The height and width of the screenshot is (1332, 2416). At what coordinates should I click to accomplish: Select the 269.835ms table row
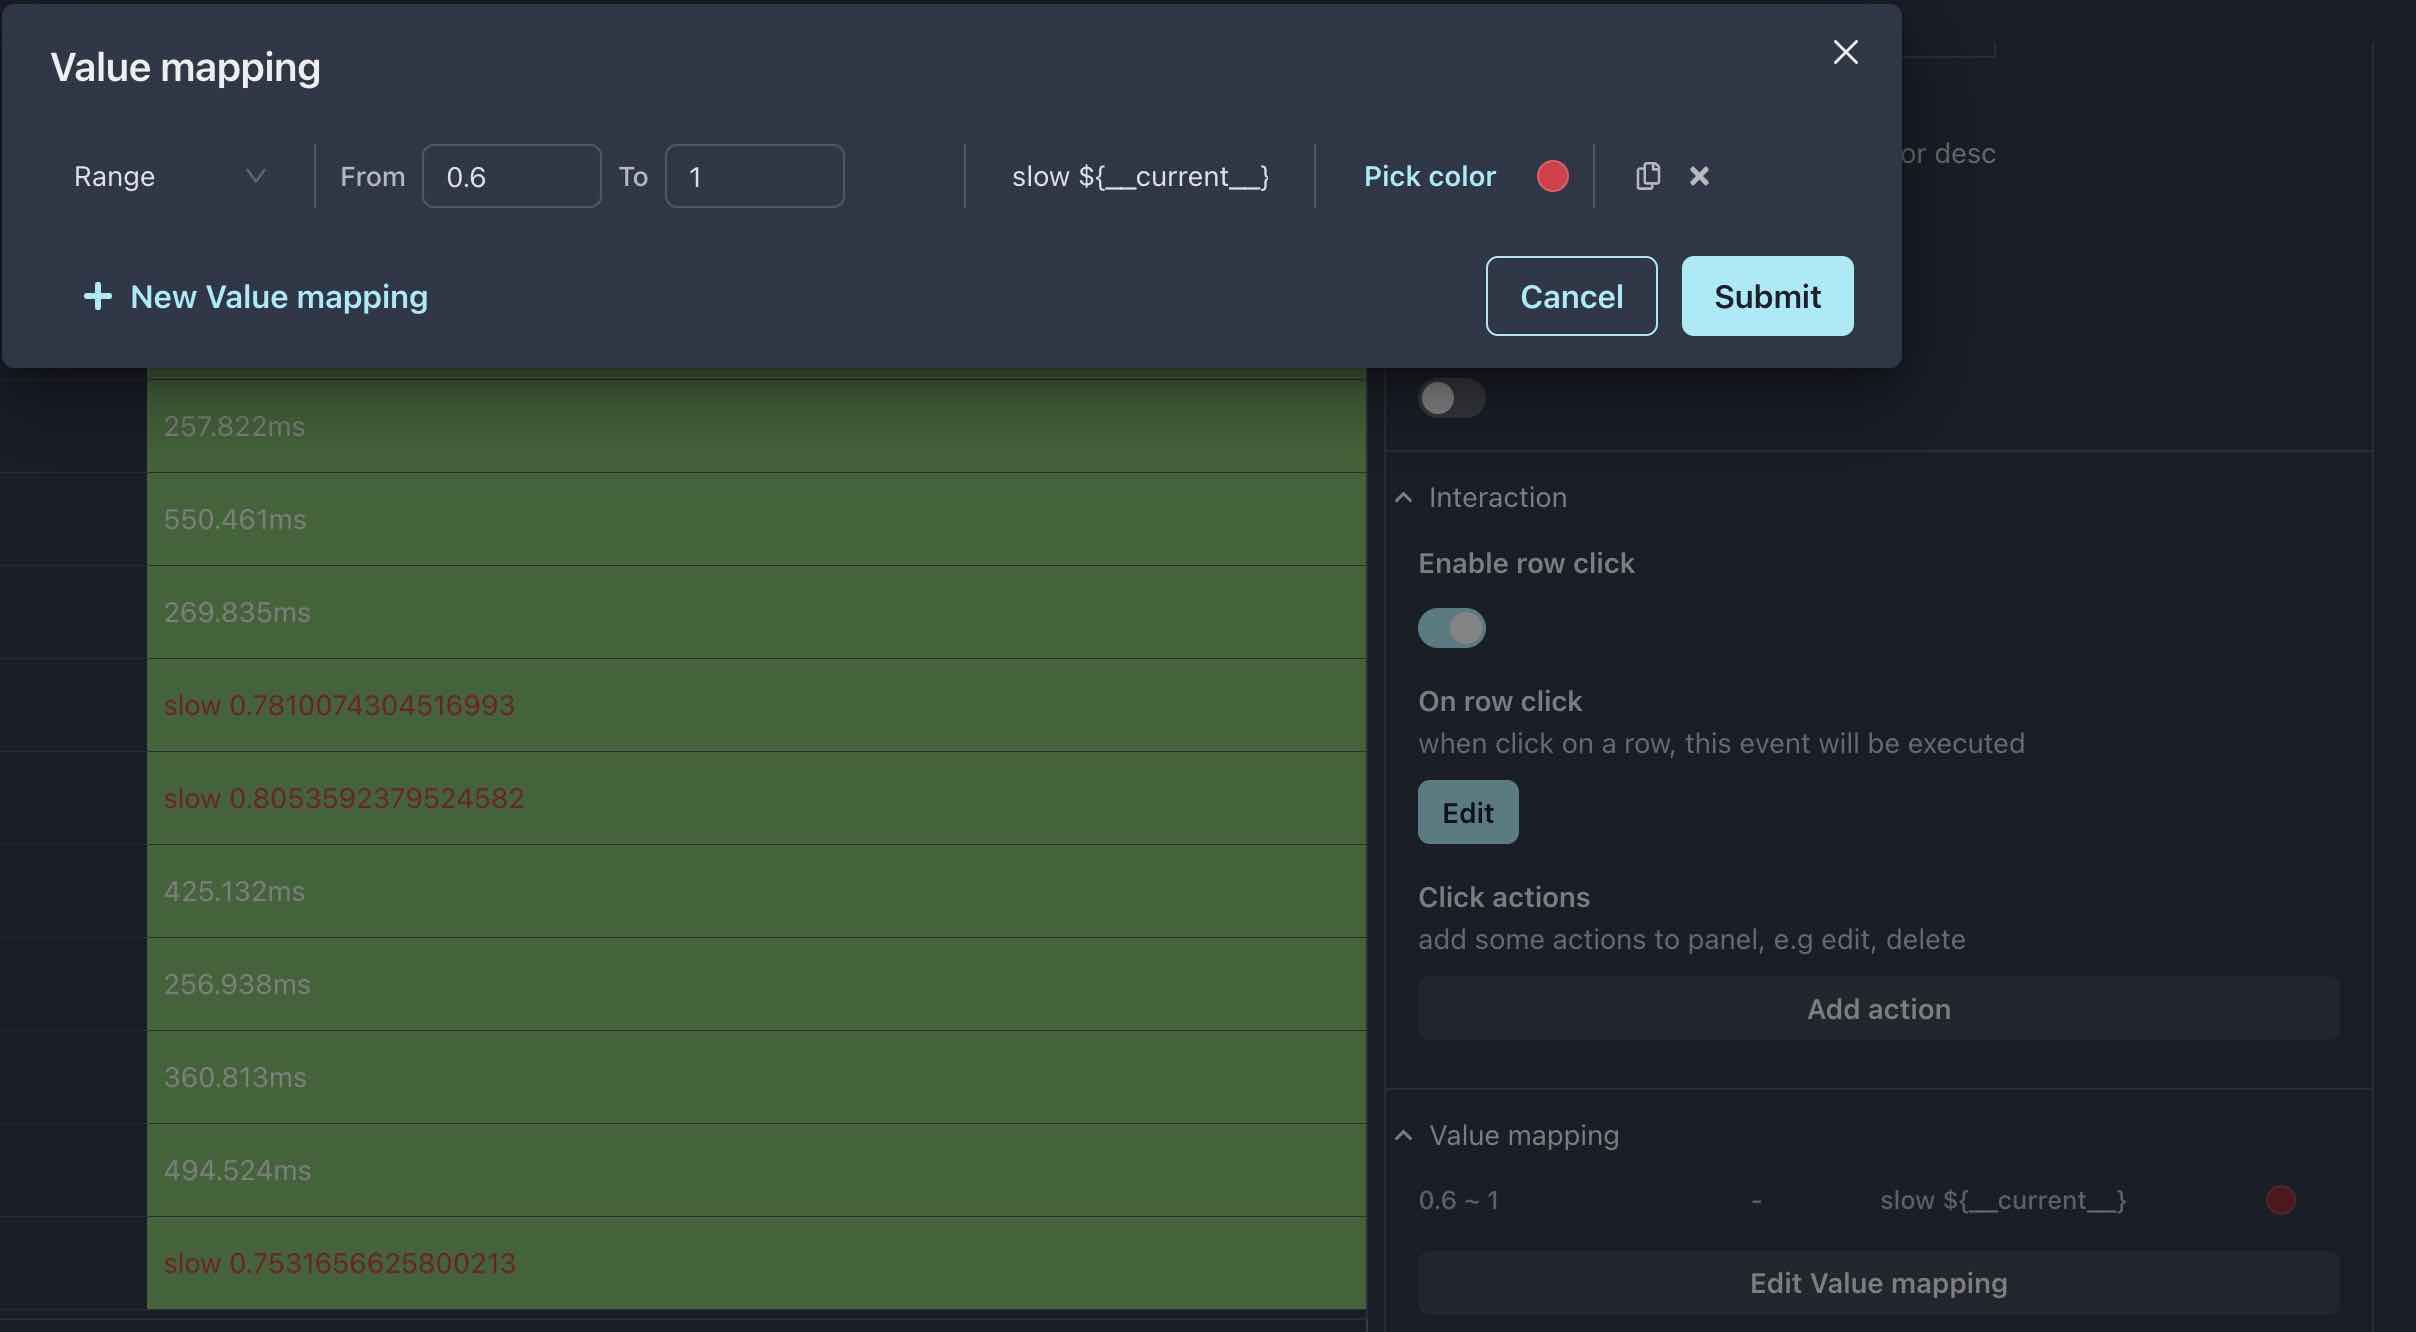(756, 612)
